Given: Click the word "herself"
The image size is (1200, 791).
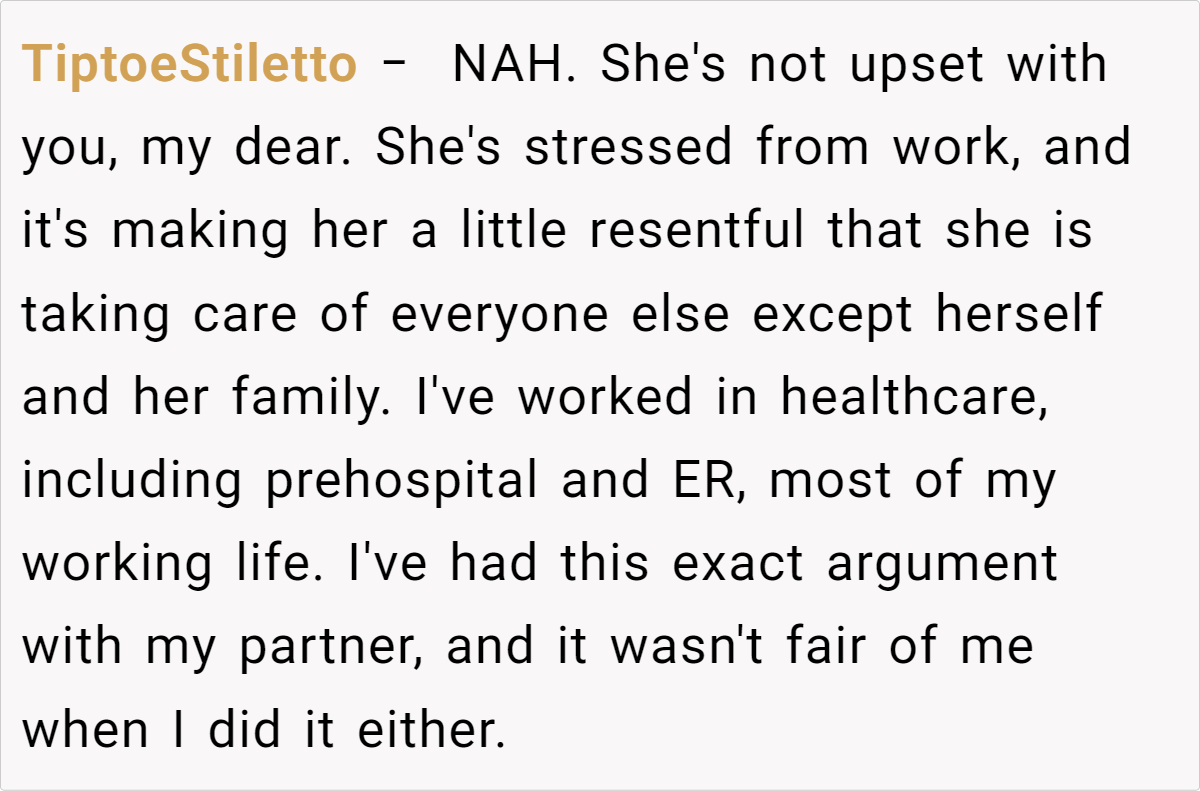Looking at the screenshot, I should (x=1018, y=314).
